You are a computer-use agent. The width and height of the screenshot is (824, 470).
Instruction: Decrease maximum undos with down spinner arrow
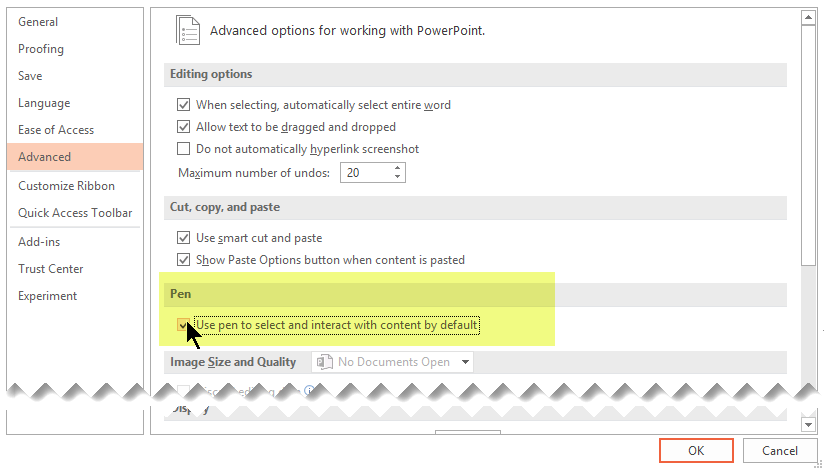397,177
